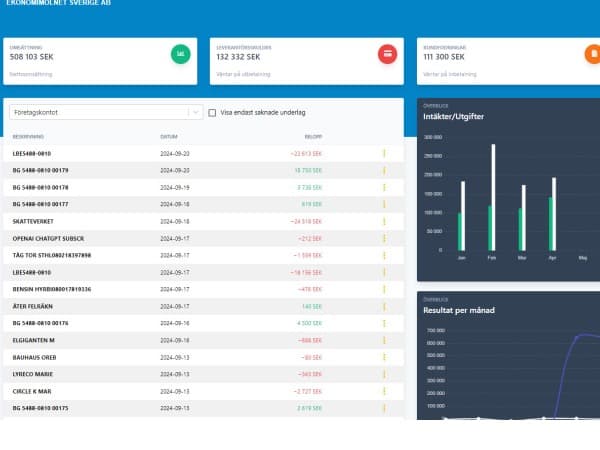Viewport: 600px width, 450px height.
Task: Select the SKATTEVERKET transaction description
Action: [33, 222]
